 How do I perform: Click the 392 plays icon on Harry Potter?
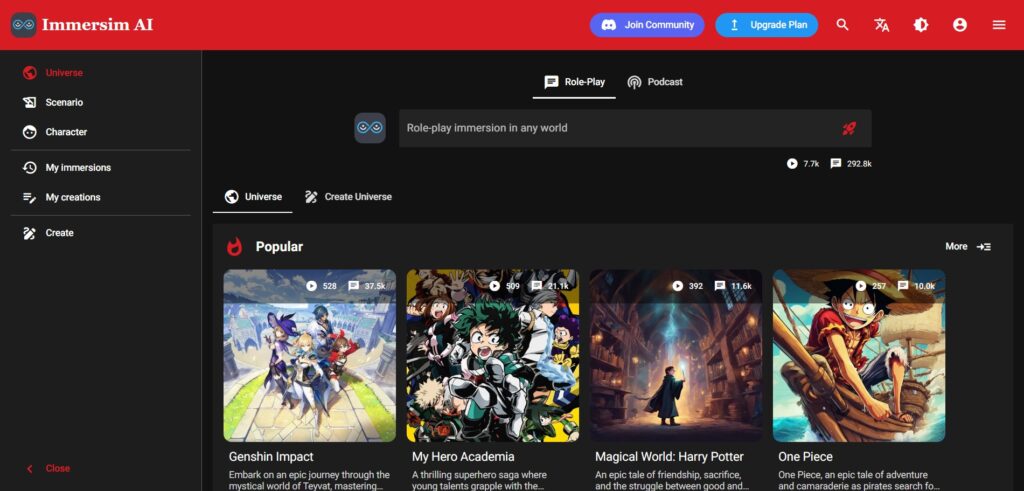coord(678,286)
